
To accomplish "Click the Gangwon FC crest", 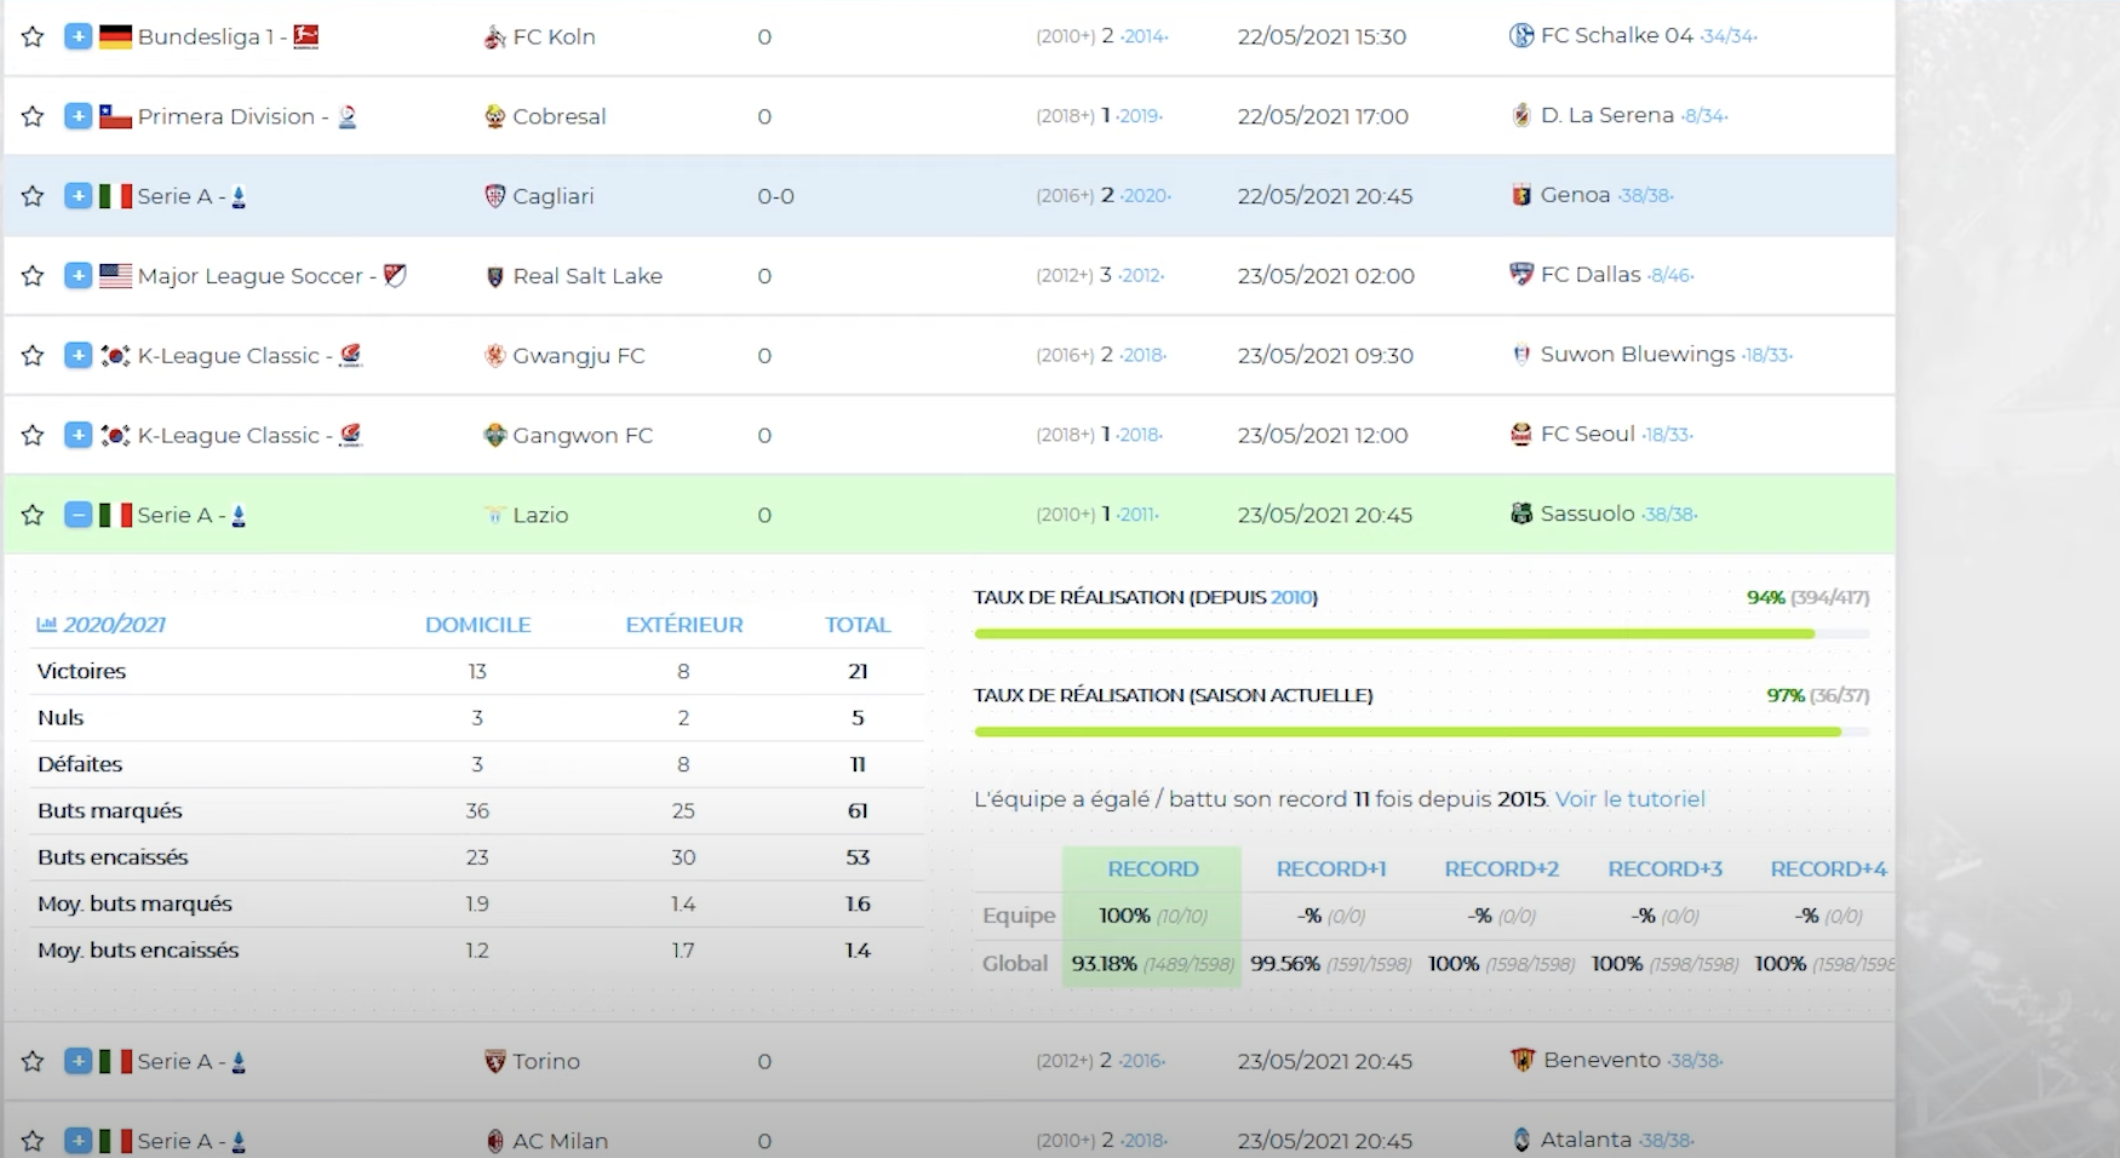I will [494, 435].
